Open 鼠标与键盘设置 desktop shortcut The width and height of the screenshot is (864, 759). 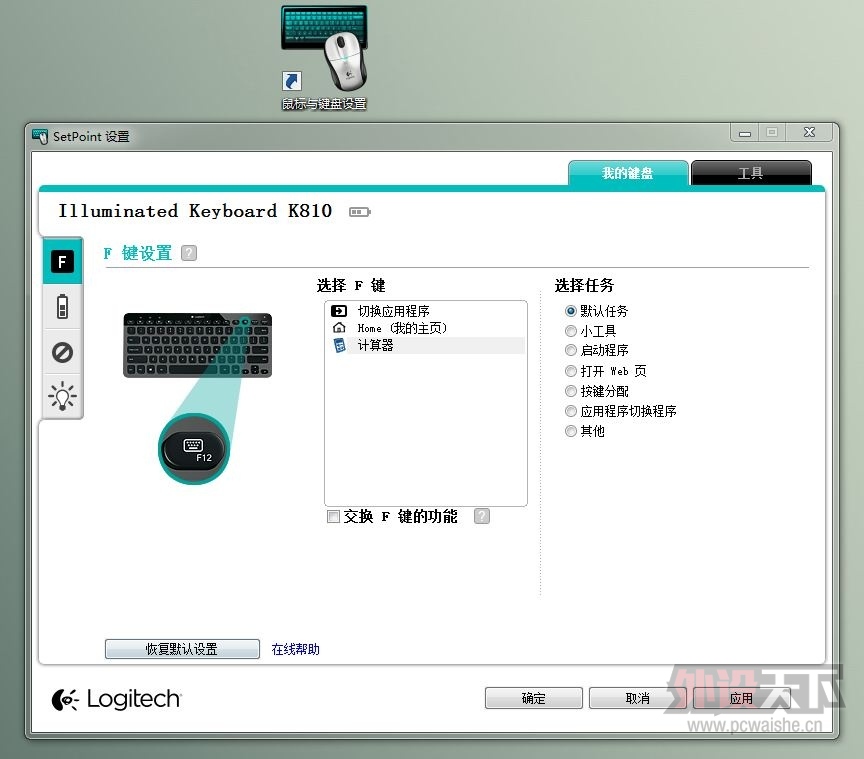tap(324, 58)
